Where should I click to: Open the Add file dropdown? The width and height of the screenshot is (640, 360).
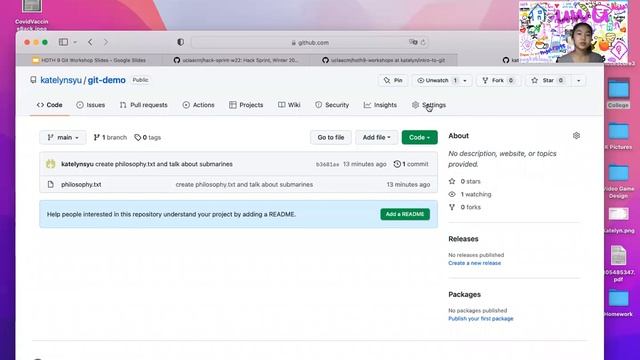click(376, 138)
